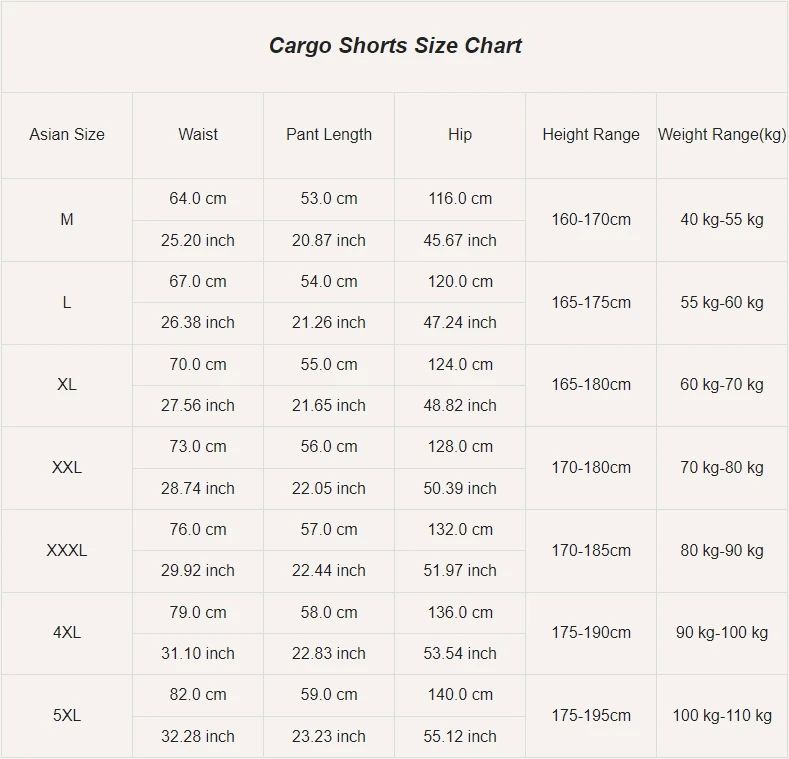Select the Waist column header
Image resolution: width=789 pixels, height=759 pixels.
[198, 134]
